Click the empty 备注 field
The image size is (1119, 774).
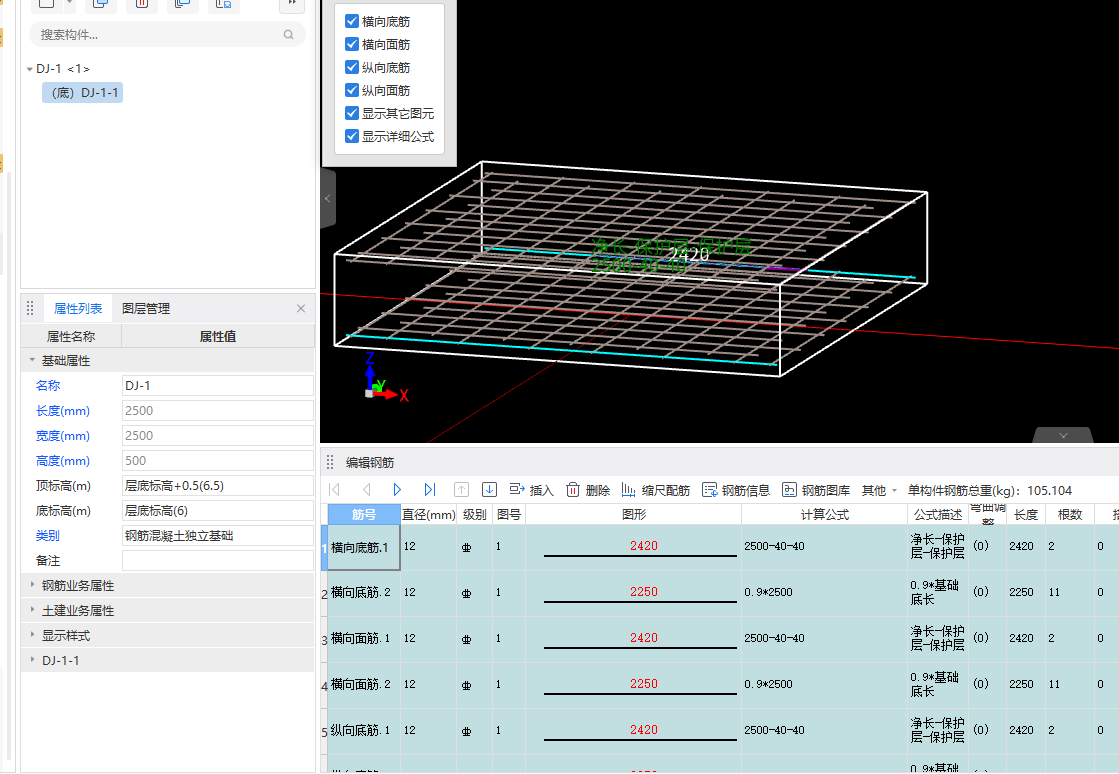pos(218,561)
